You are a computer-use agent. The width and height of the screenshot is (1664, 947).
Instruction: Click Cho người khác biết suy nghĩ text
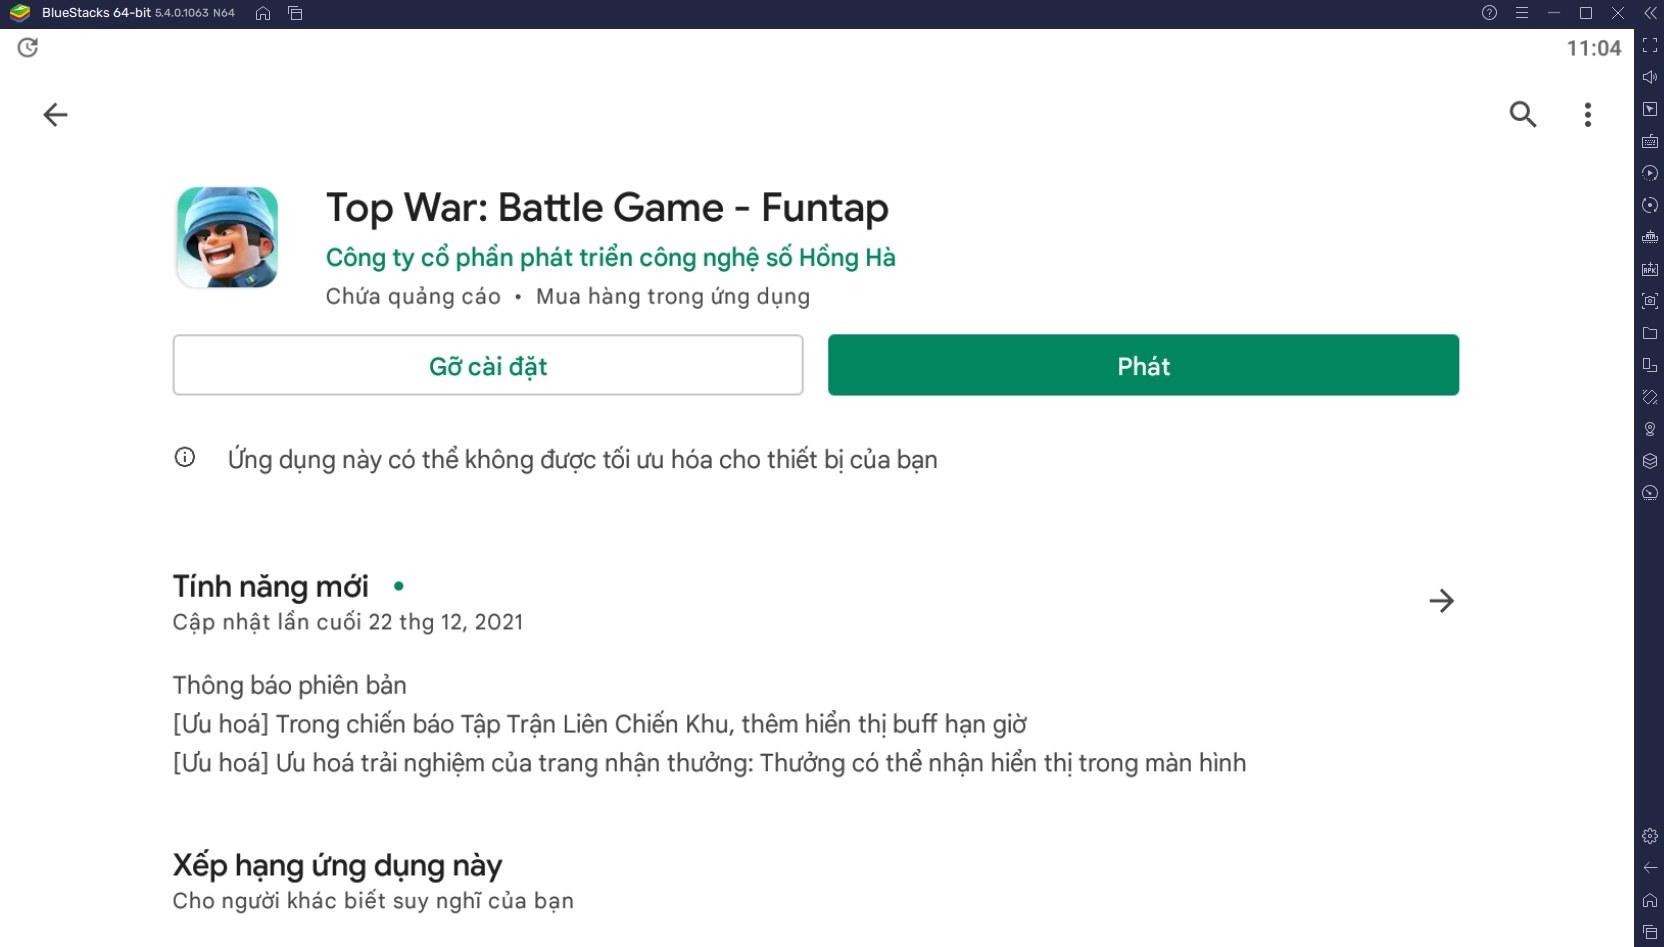click(x=373, y=901)
